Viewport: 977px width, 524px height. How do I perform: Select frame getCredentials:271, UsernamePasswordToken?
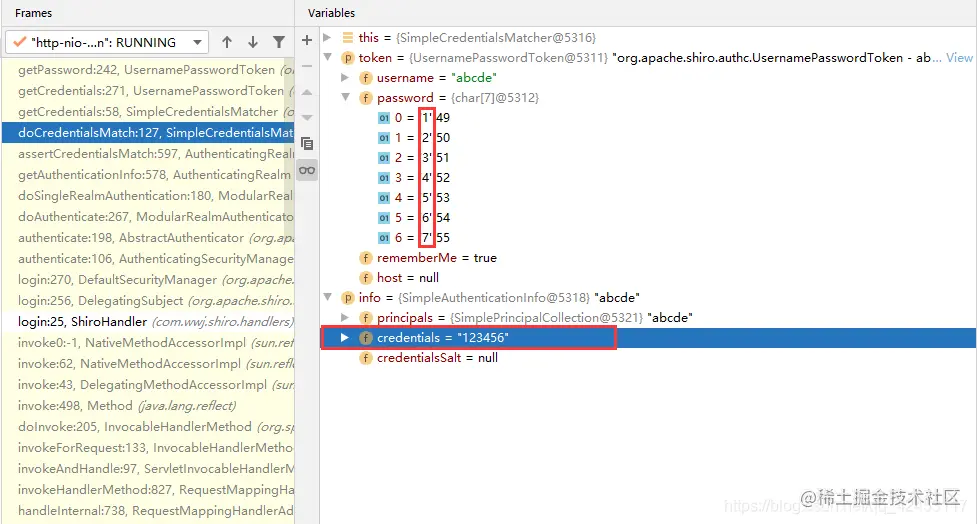148,91
